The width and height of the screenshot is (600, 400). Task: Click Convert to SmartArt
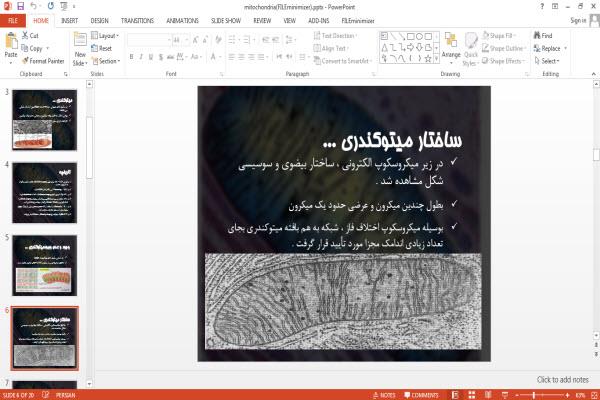point(343,61)
